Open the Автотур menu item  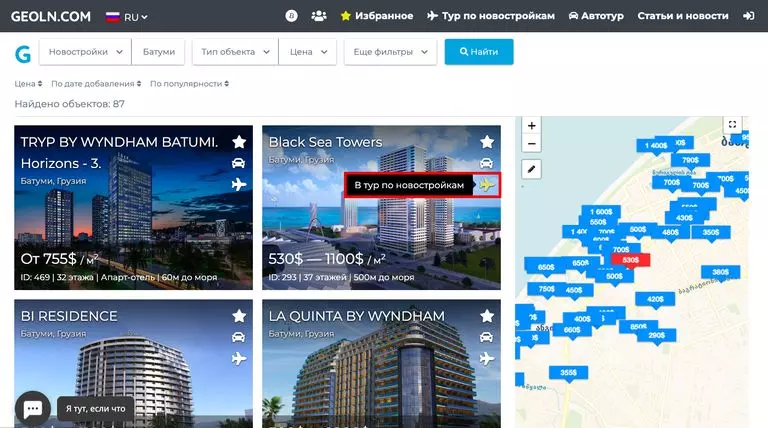click(596, 16)
